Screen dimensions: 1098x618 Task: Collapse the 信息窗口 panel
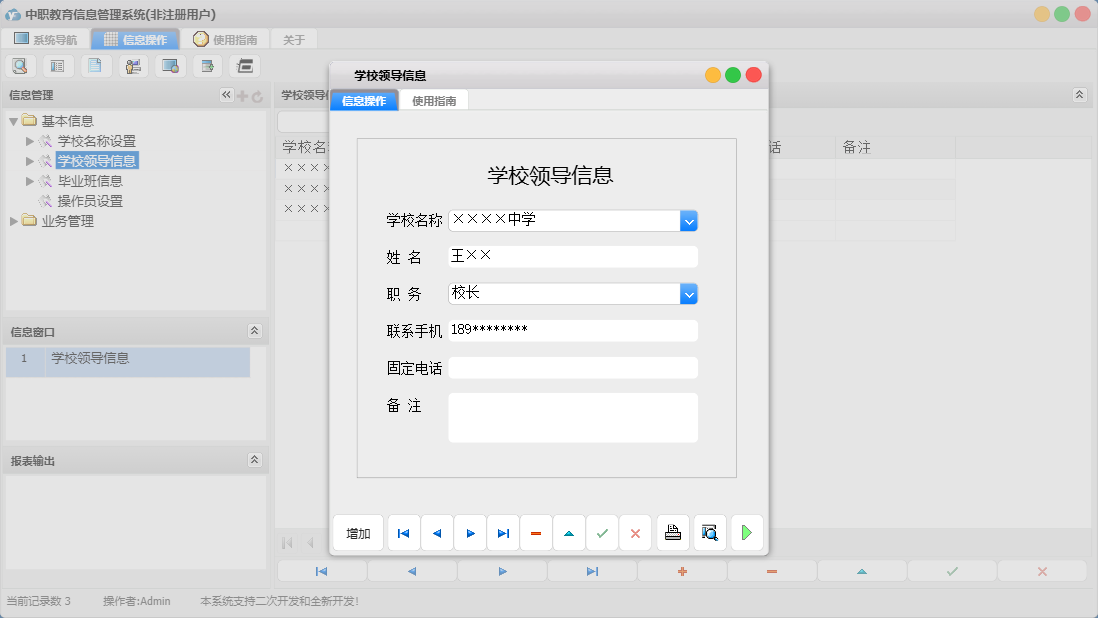[x=256, y=331]
